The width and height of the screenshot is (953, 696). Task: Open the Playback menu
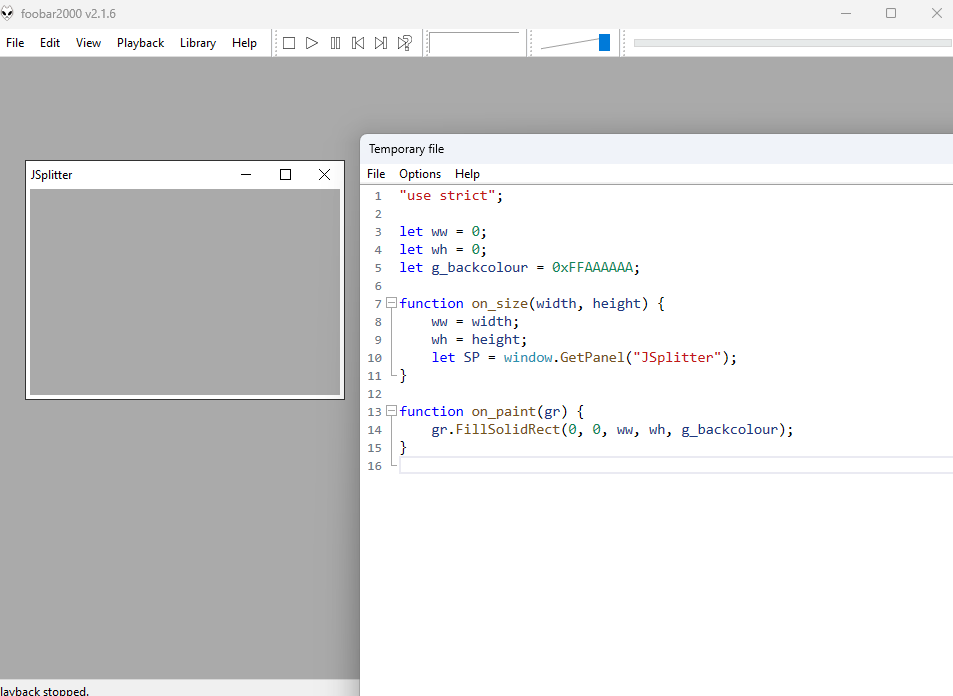[140, 43]
